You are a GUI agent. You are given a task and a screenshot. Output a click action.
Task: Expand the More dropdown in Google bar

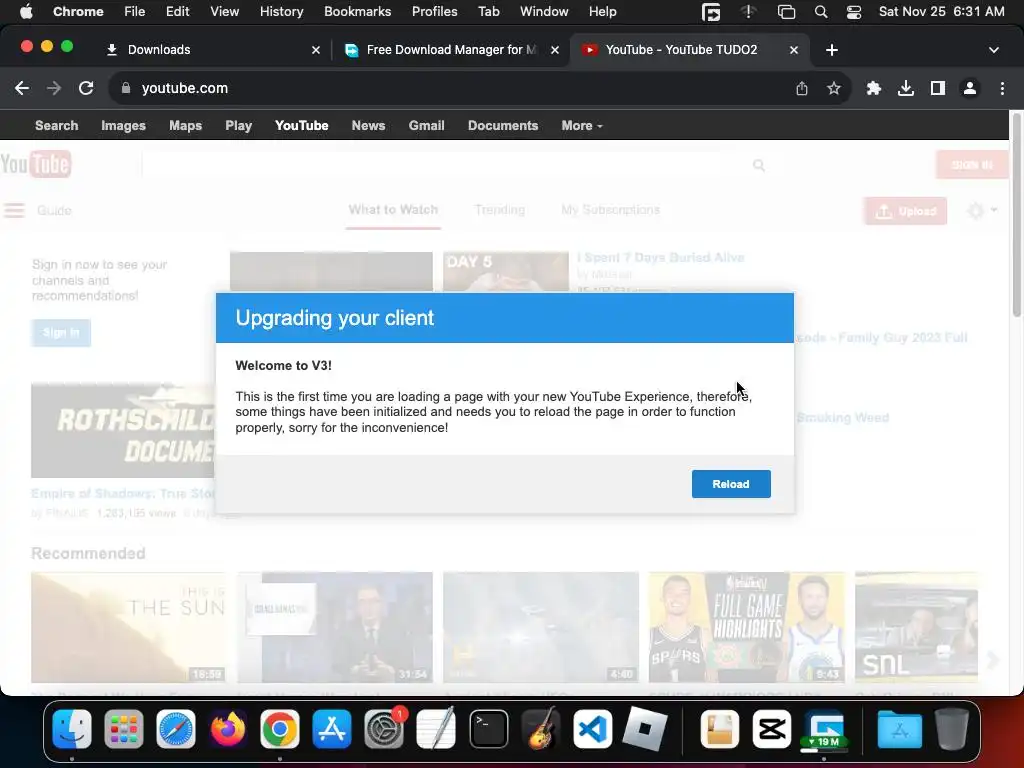pyautogui.click(x=582, y=125)
